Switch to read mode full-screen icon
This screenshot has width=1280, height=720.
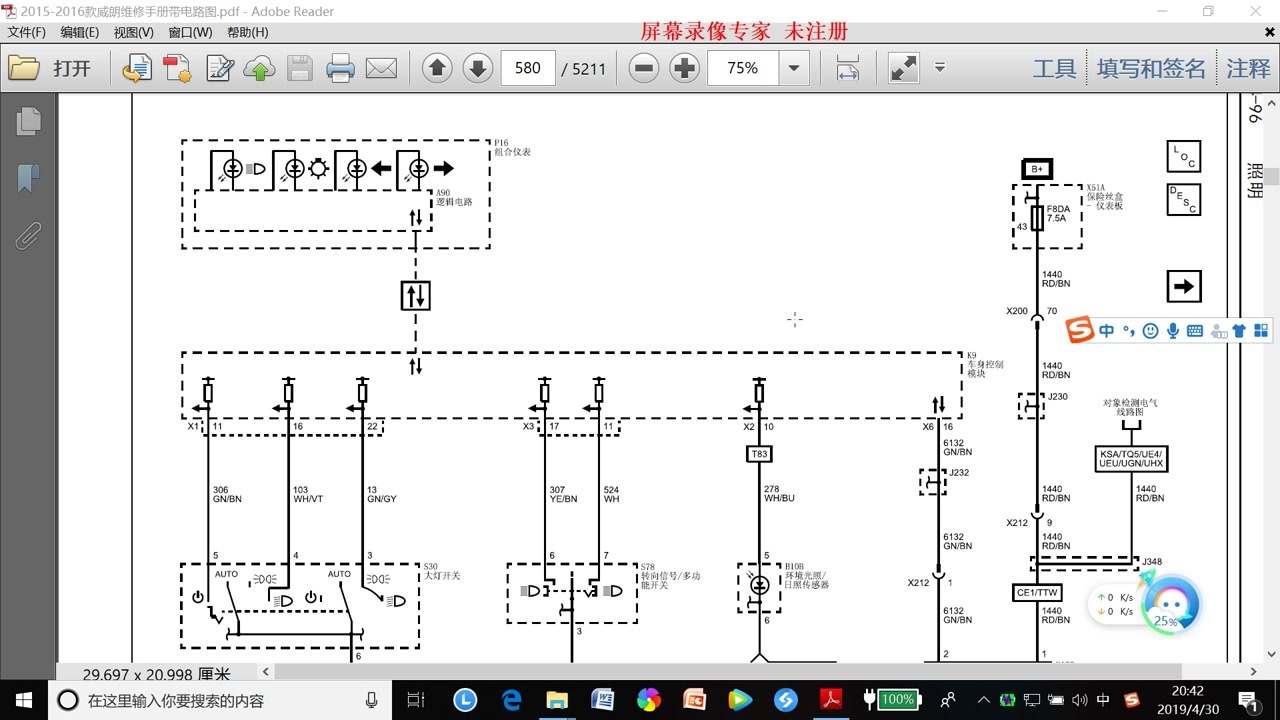(x=903, y=68)
